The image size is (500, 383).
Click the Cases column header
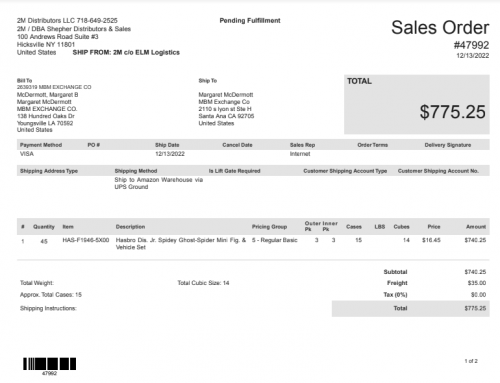click(x=354, y=227)
